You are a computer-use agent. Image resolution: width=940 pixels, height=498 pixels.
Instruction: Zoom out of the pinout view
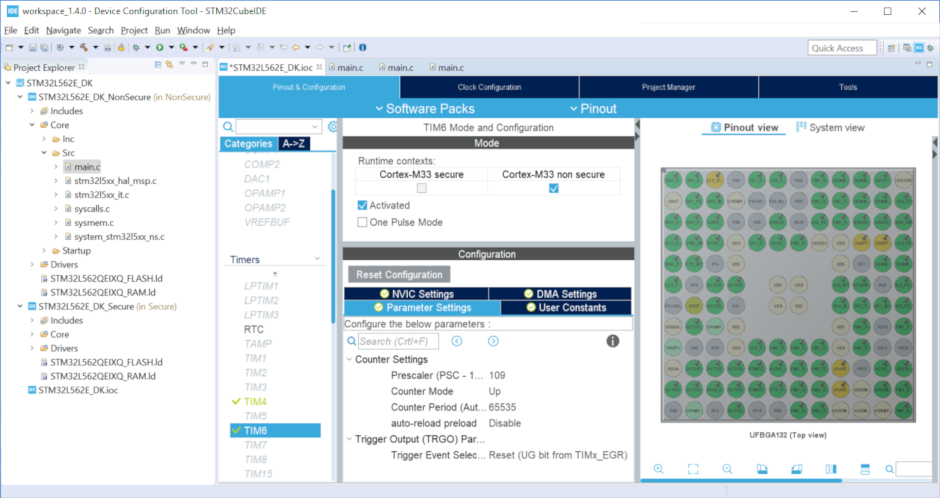point(727,469)
